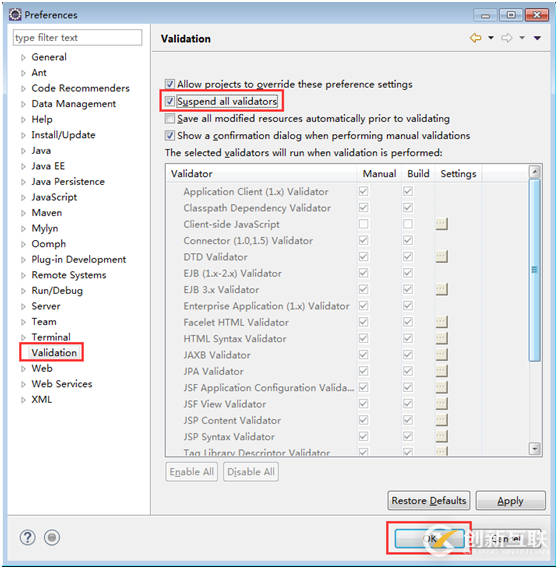558x569 pixels.
Task: Expand the Java EE tree node
Action: click(23, 167)
